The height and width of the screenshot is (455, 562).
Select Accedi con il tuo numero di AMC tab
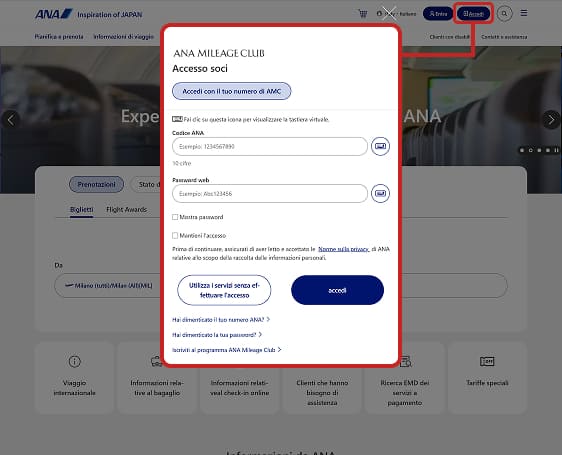pos(232,91)
